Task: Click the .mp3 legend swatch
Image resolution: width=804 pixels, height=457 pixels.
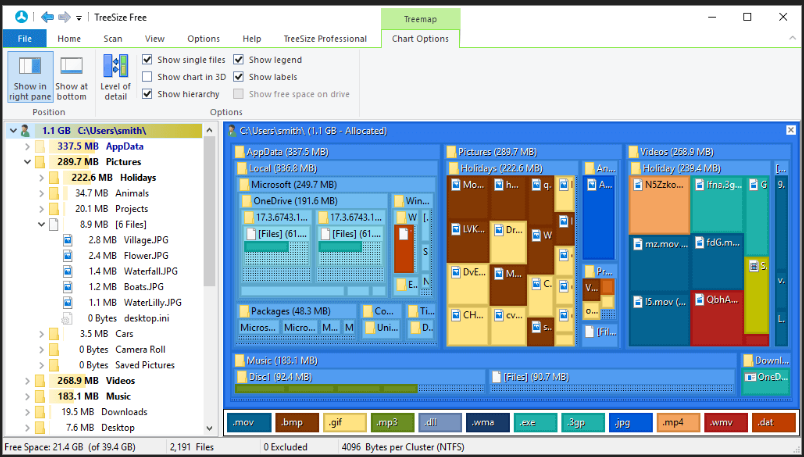Action: (392, 423)
